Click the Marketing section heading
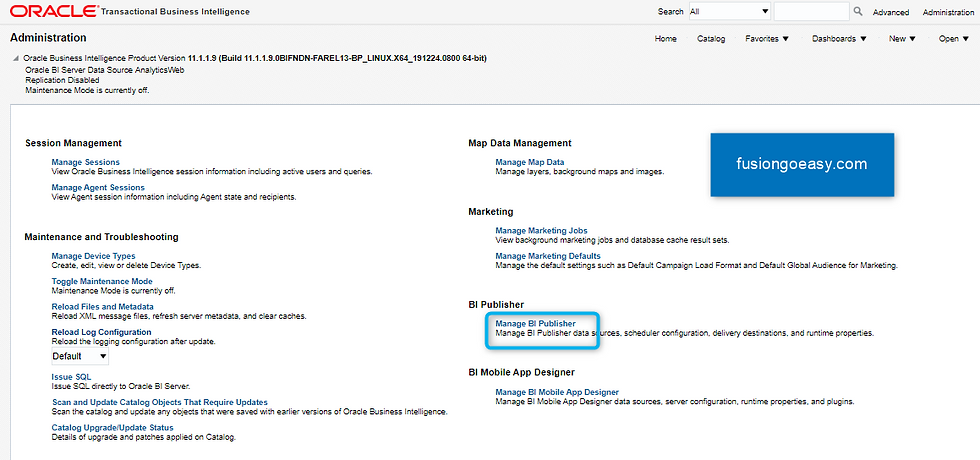980x460 pixels. [491, 212]
